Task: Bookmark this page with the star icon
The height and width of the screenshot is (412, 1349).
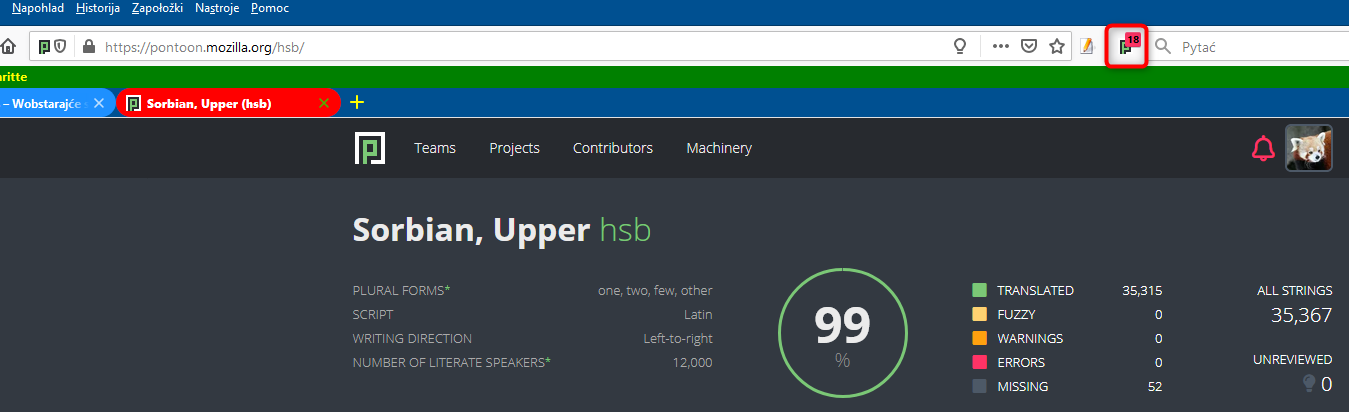Action: (1056, 47)
